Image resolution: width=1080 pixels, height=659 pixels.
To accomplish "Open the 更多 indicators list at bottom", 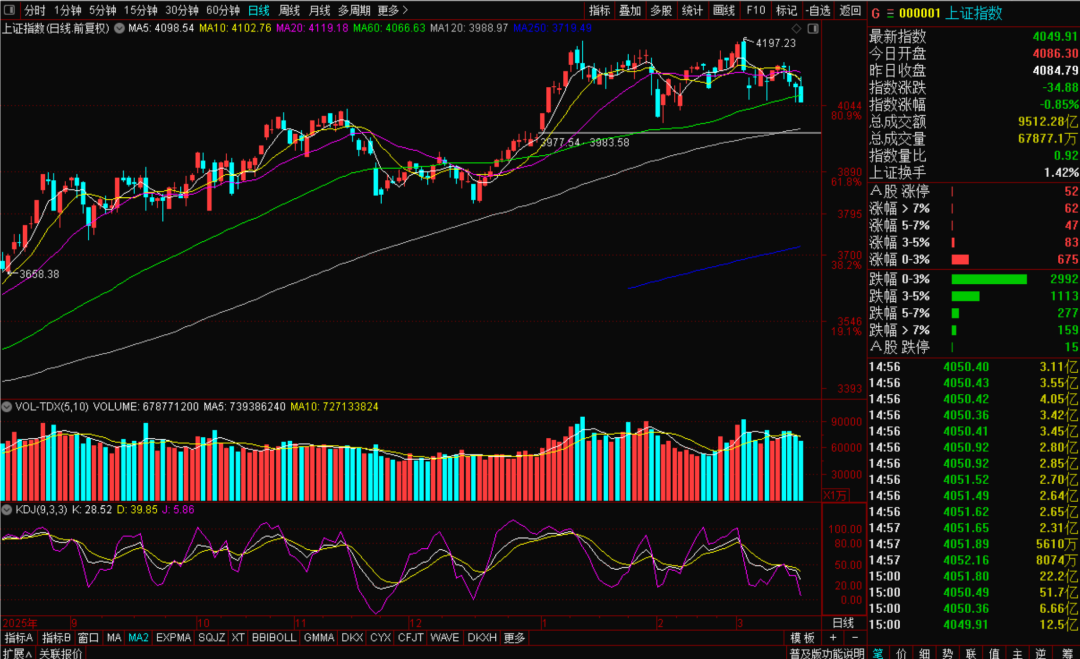I will (514, 638).
